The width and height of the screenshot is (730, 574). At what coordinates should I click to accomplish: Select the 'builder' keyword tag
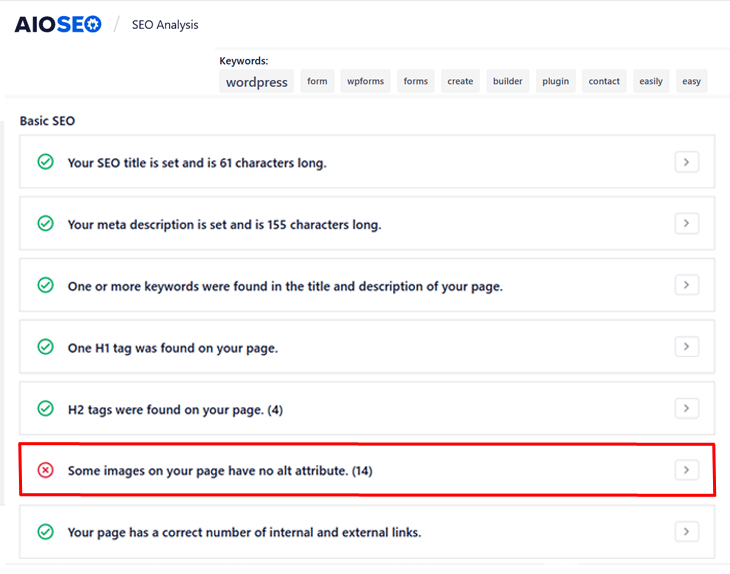(x=508, y=81)
